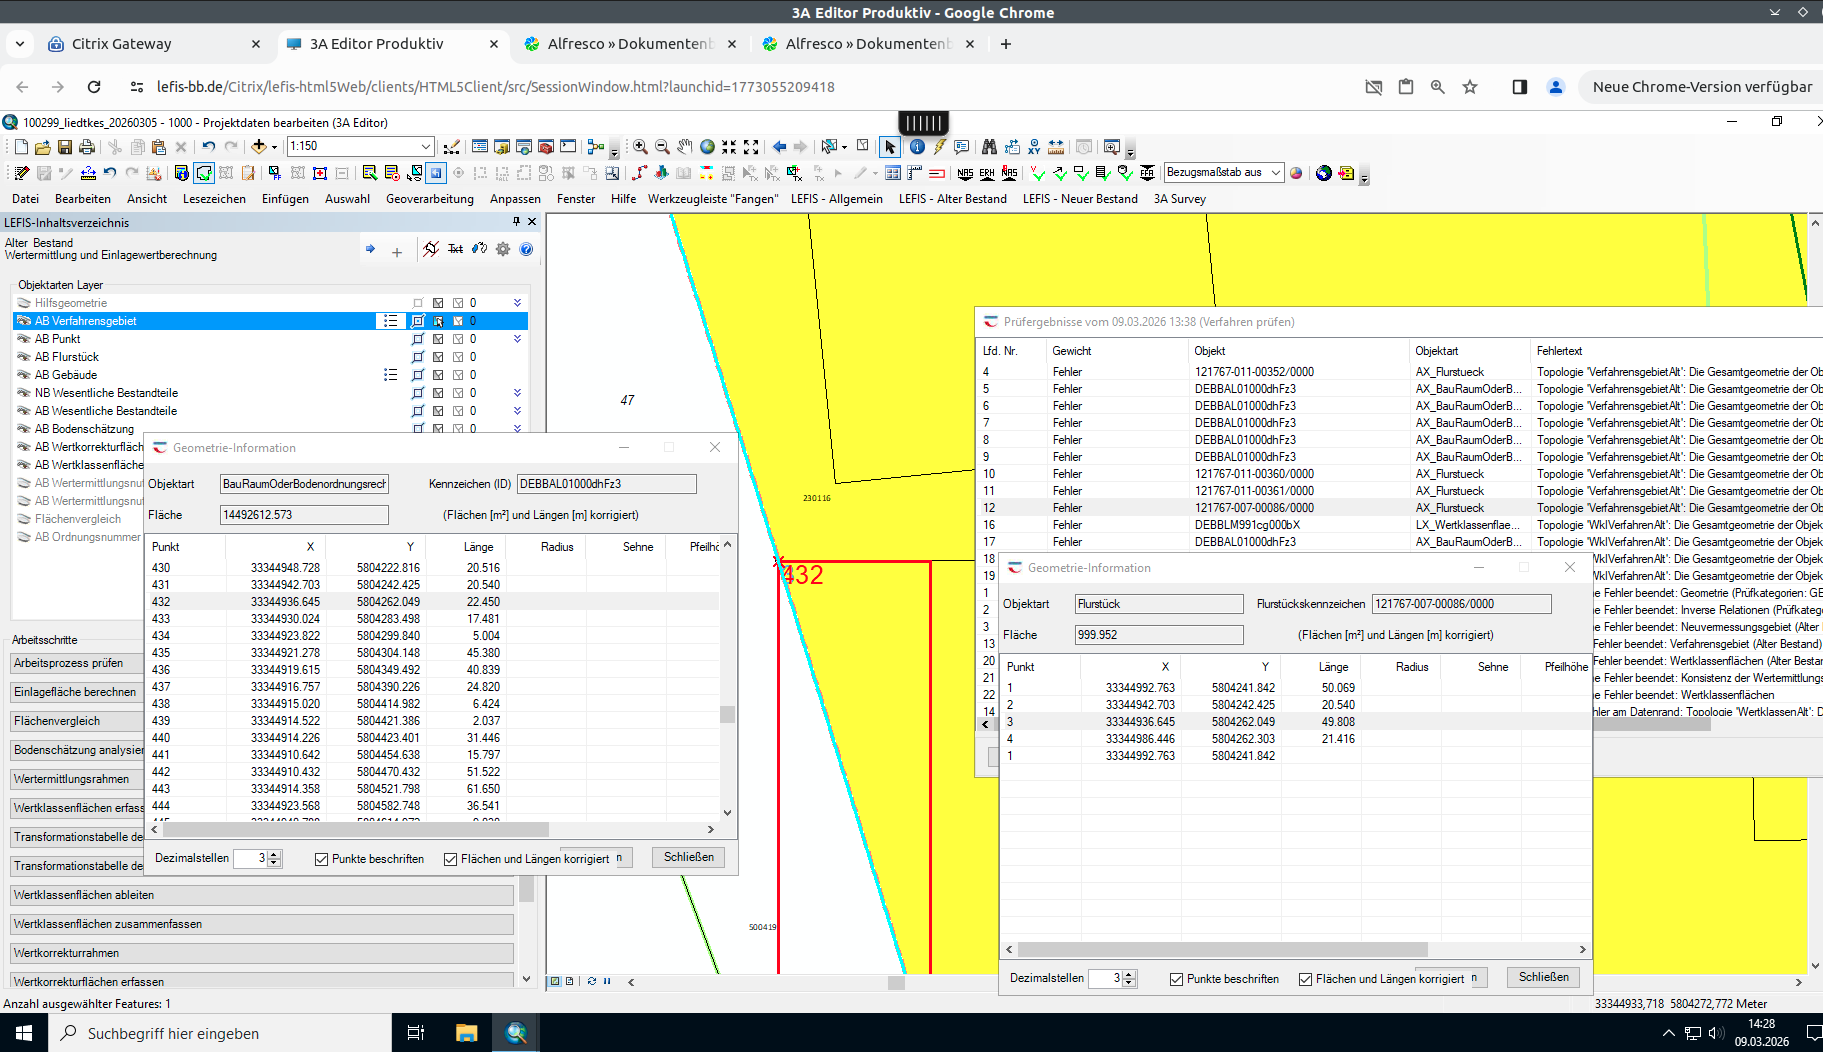1823x1052 pixels.
Task: Open the Measure ruler tool
Action: 1056,147
